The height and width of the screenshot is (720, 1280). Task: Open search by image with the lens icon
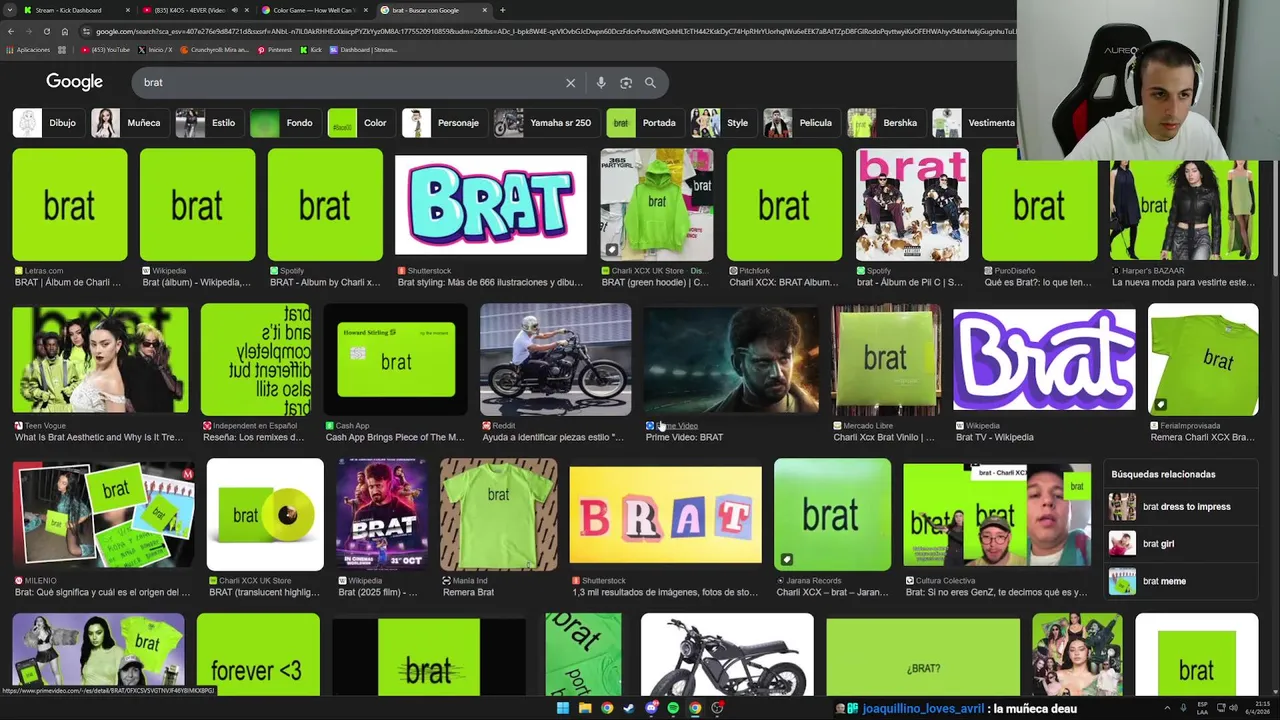click(626, 83)
